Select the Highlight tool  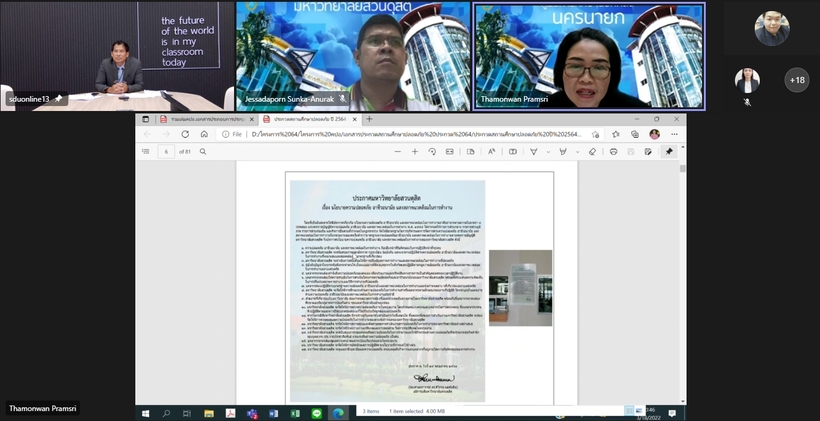(x=563, y=152)
